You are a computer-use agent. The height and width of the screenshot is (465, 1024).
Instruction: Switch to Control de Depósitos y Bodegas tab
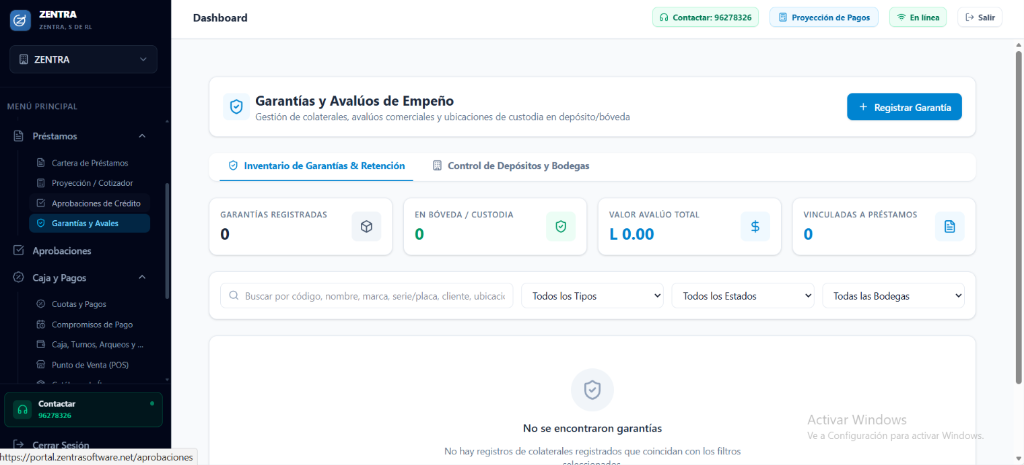point(511,166)
